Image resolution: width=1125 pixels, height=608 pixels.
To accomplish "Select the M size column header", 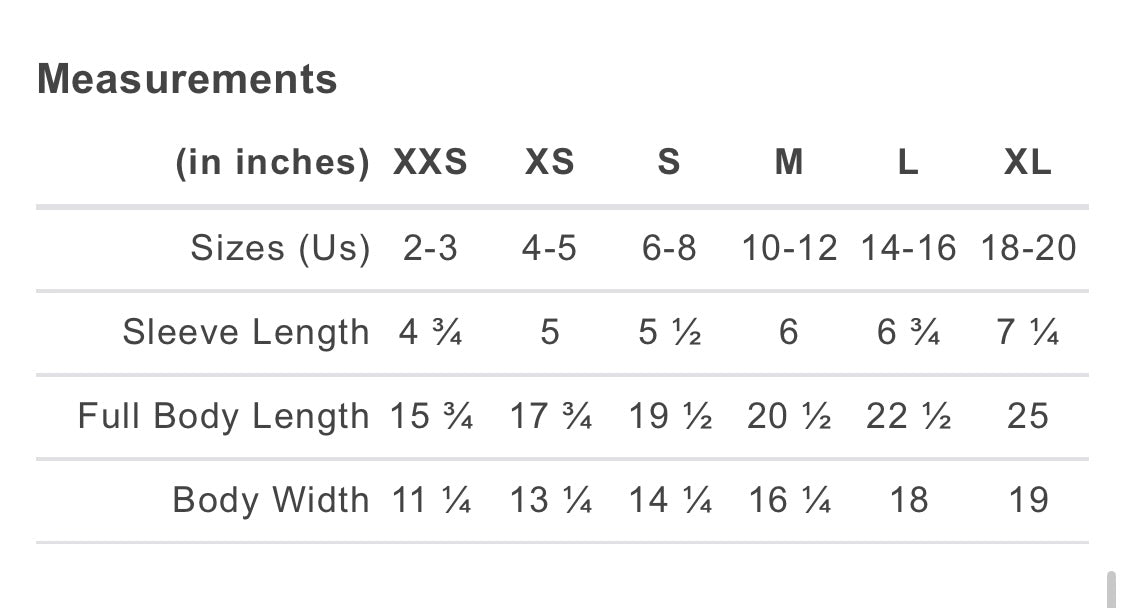I will click(789, 162).
